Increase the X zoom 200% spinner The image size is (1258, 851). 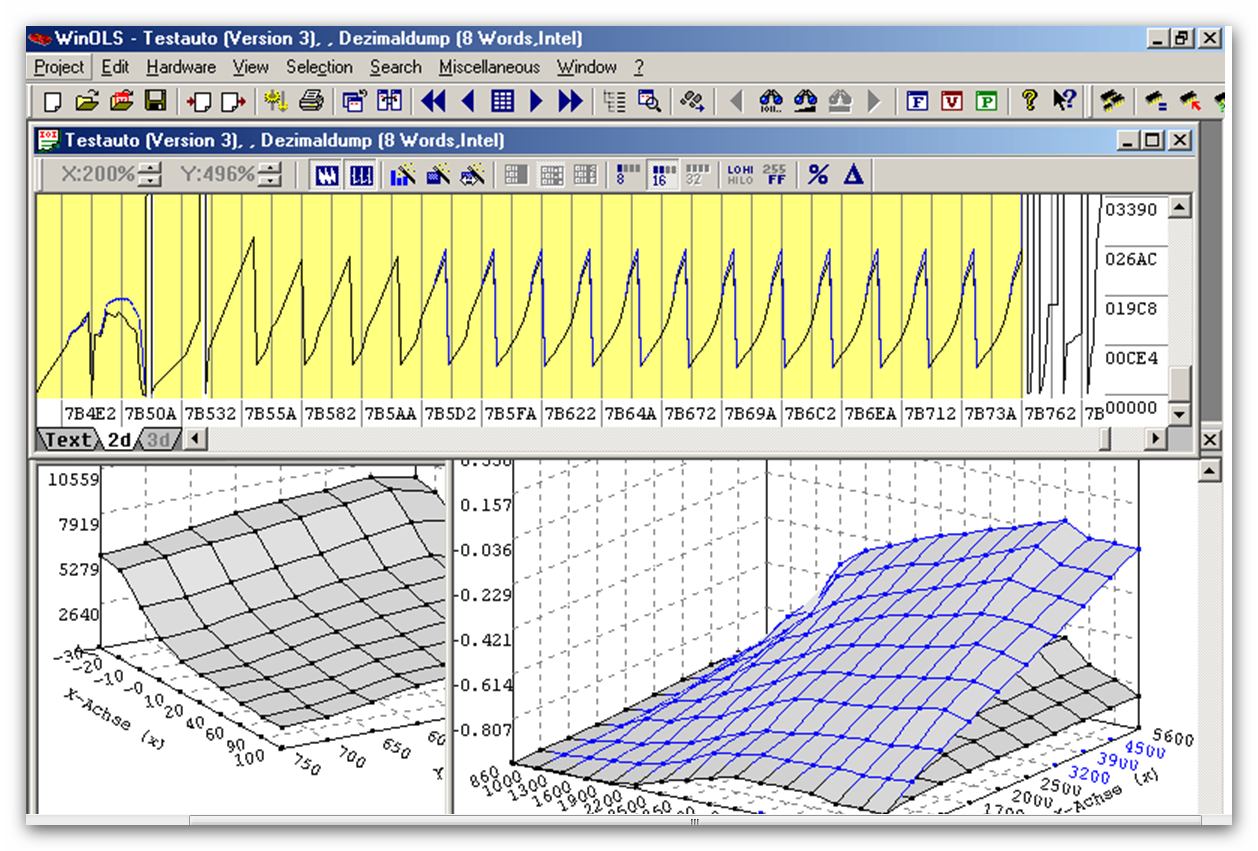point(150,169)
